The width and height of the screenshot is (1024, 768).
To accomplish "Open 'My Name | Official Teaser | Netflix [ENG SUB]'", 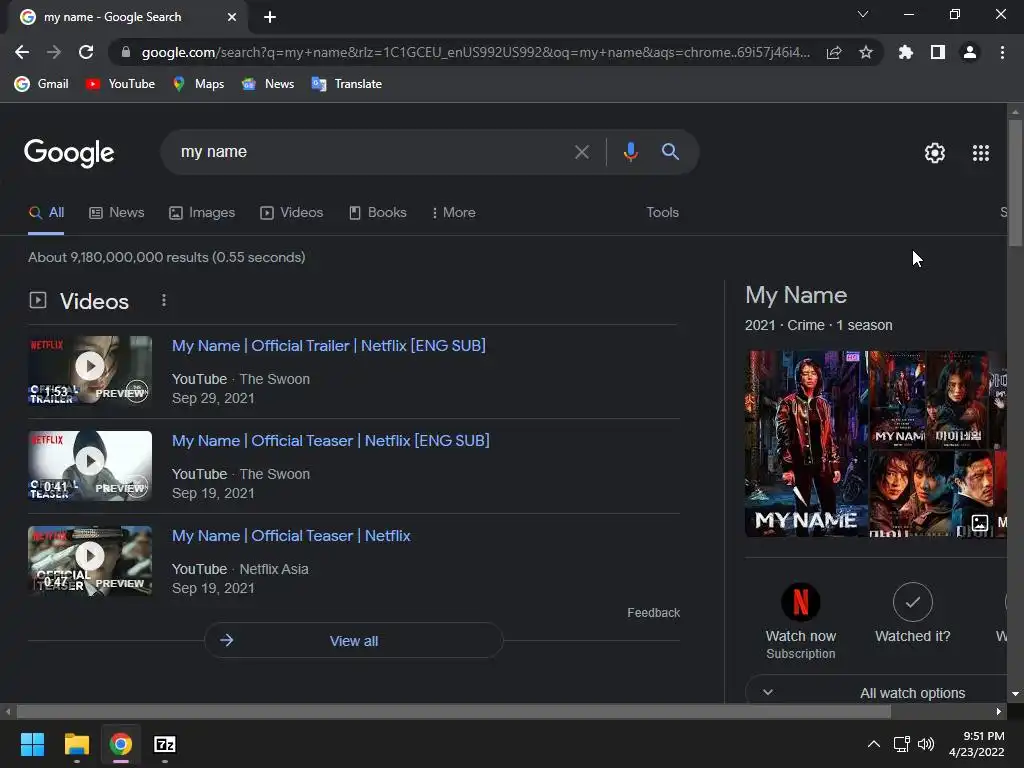I will 330,441.
